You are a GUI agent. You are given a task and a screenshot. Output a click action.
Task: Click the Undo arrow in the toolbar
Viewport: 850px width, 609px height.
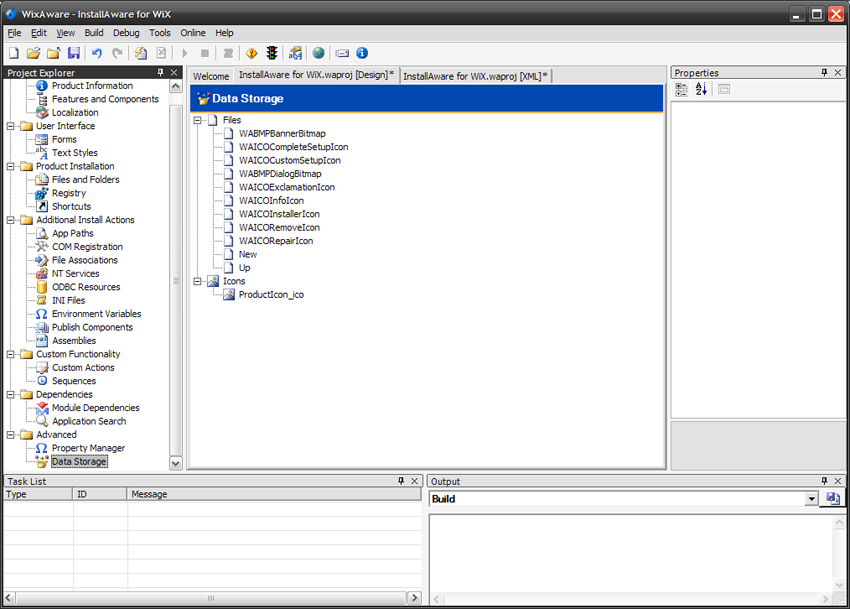point(96,53)
